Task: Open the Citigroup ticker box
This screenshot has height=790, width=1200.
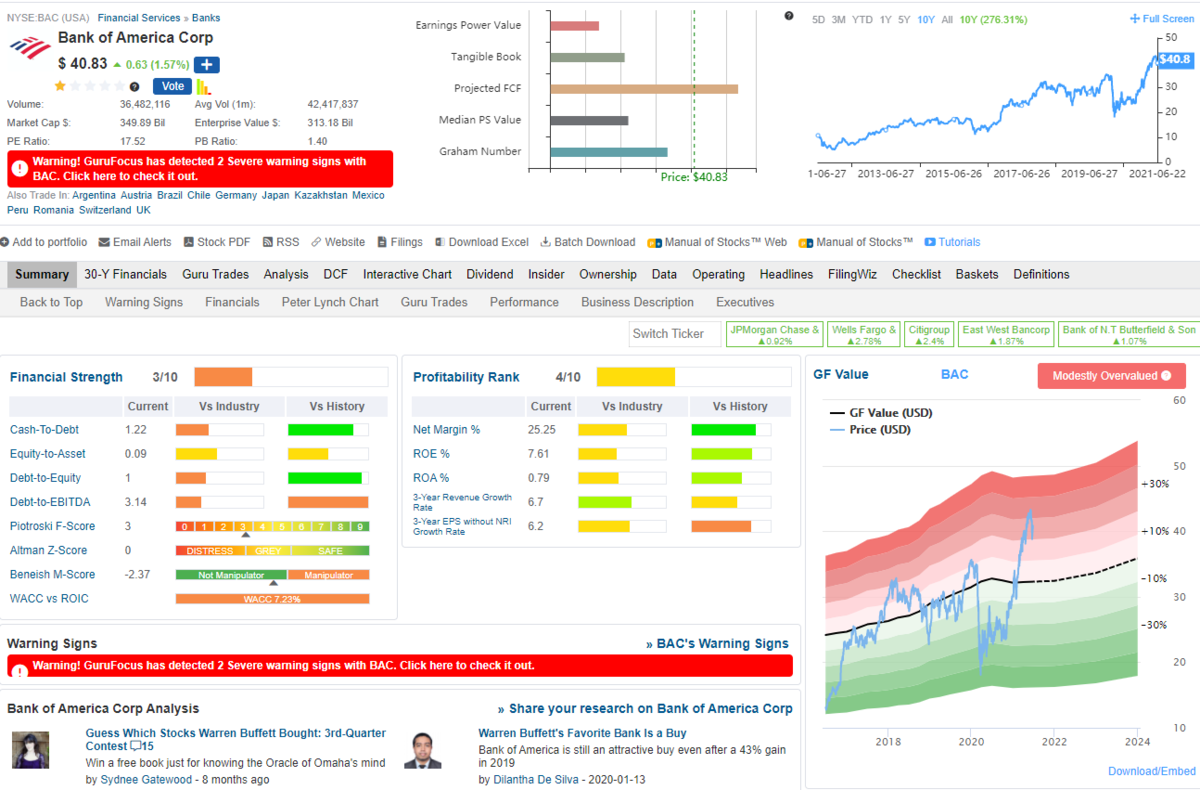Action: point(930,335)
